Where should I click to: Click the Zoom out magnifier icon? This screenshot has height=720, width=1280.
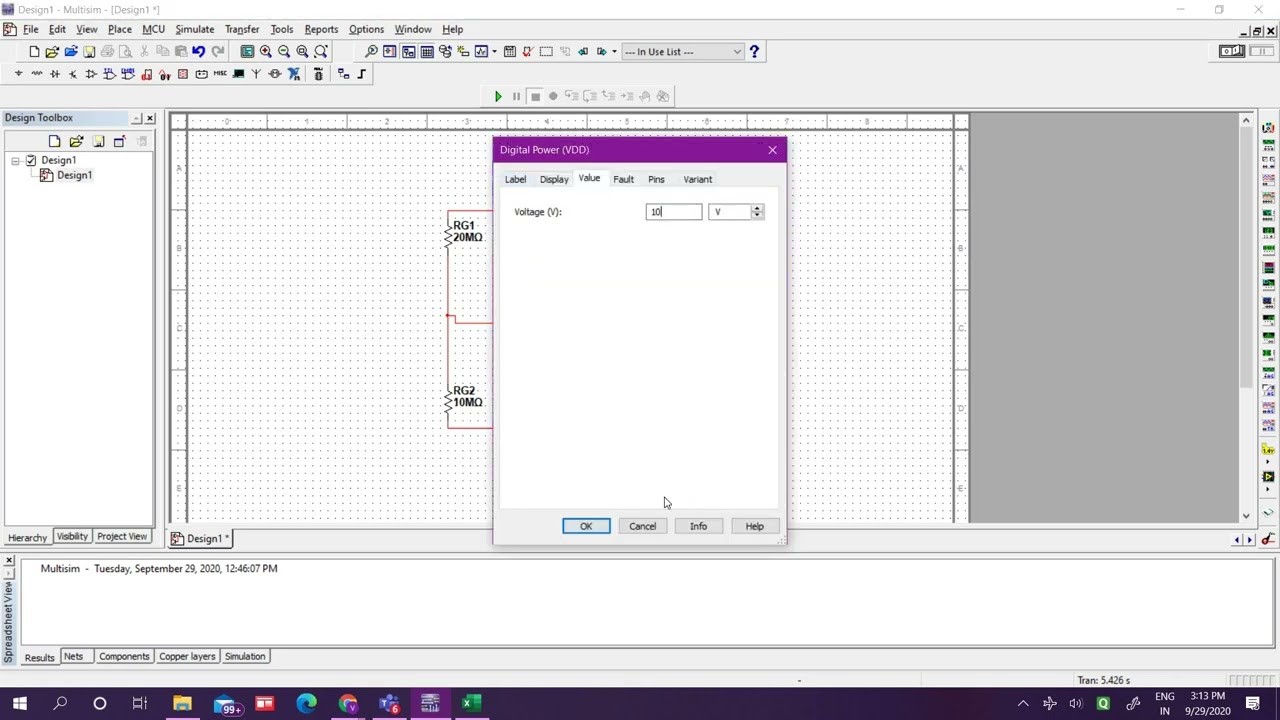pyautogui.click(x=284, y=51)
